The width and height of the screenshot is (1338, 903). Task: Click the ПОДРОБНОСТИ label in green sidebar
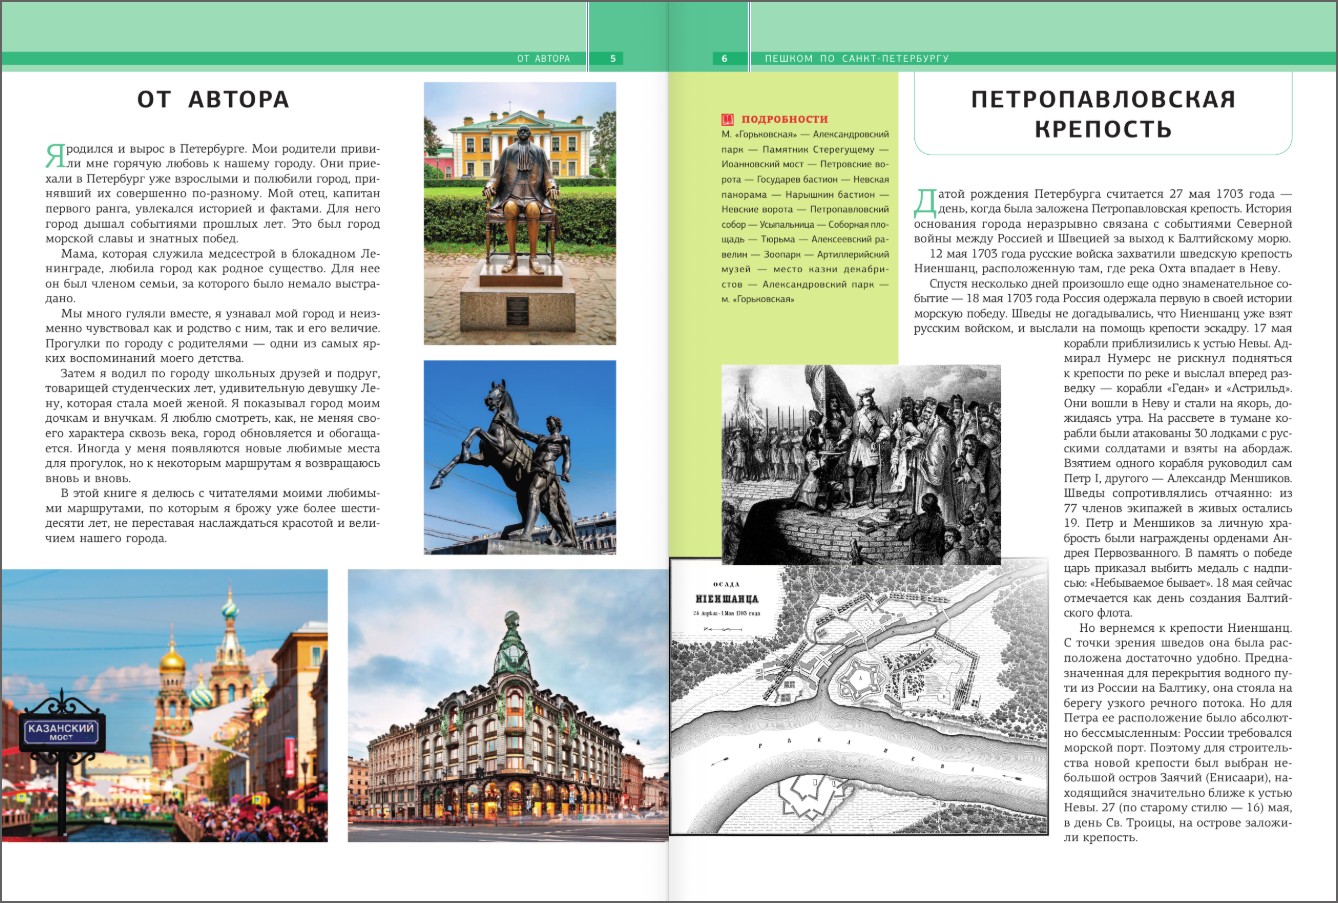pyautogui.click(x=783, y=119)
